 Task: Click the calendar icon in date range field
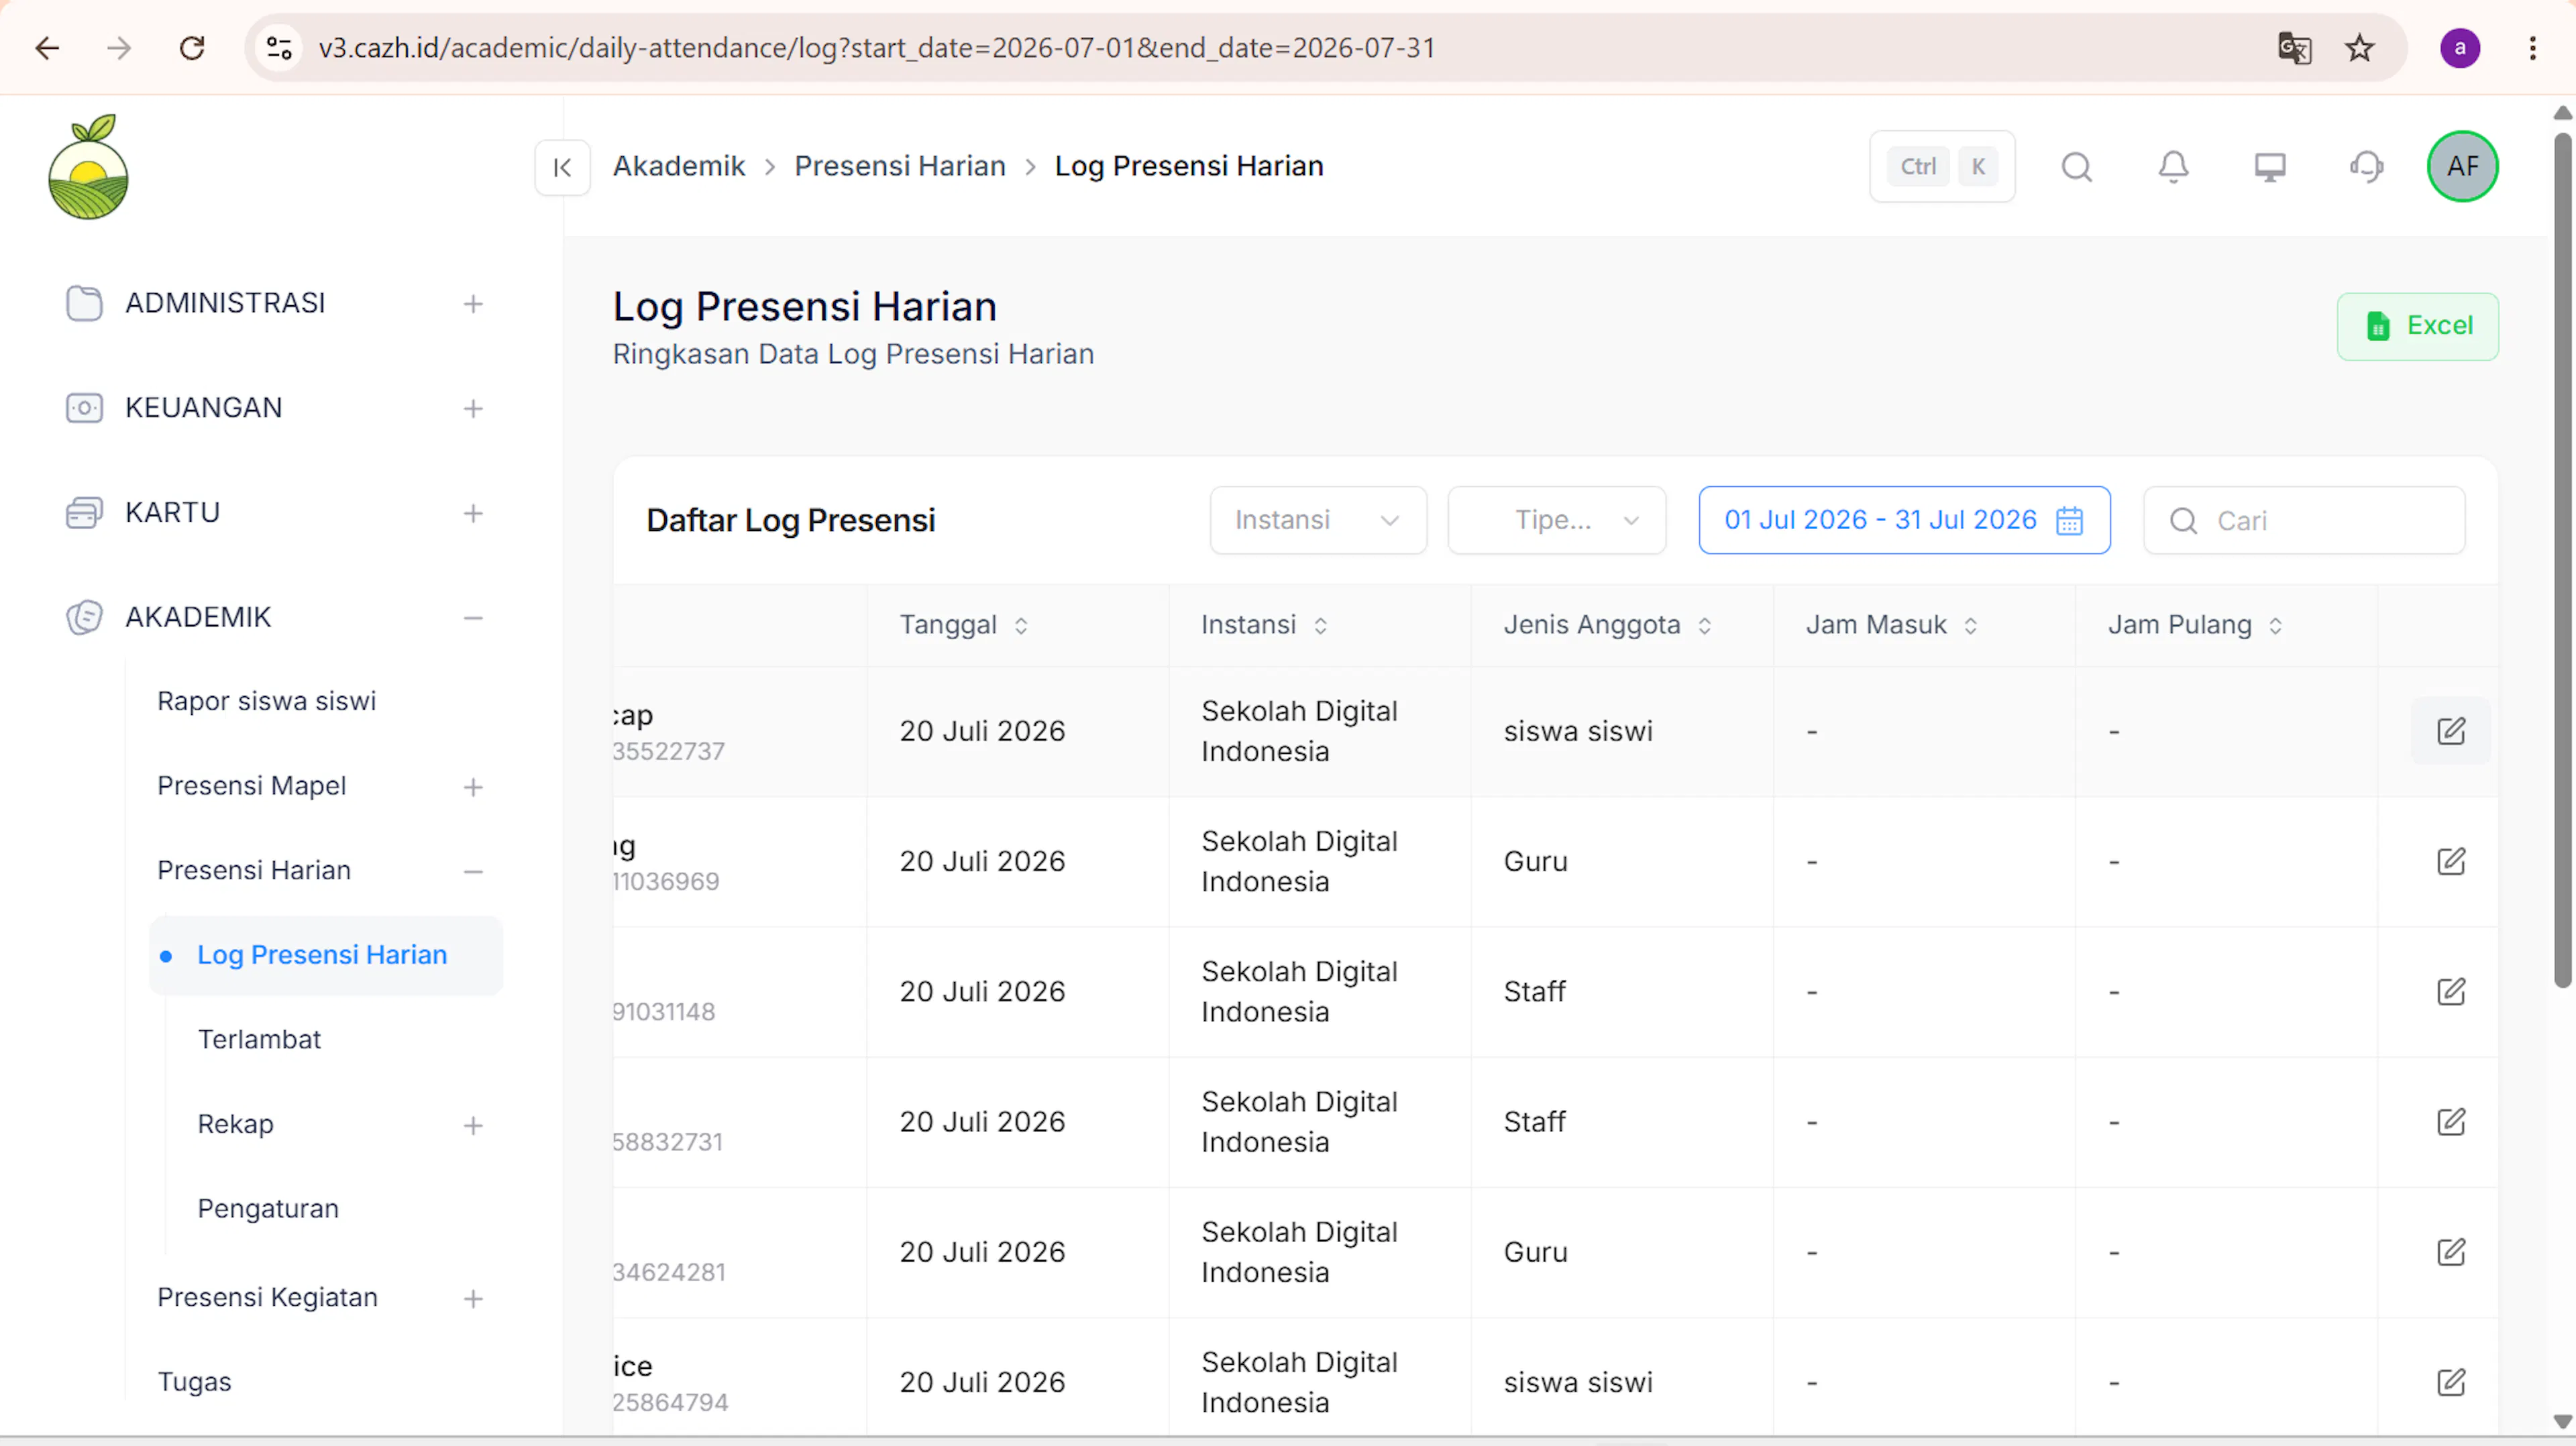pos(2069,520)
